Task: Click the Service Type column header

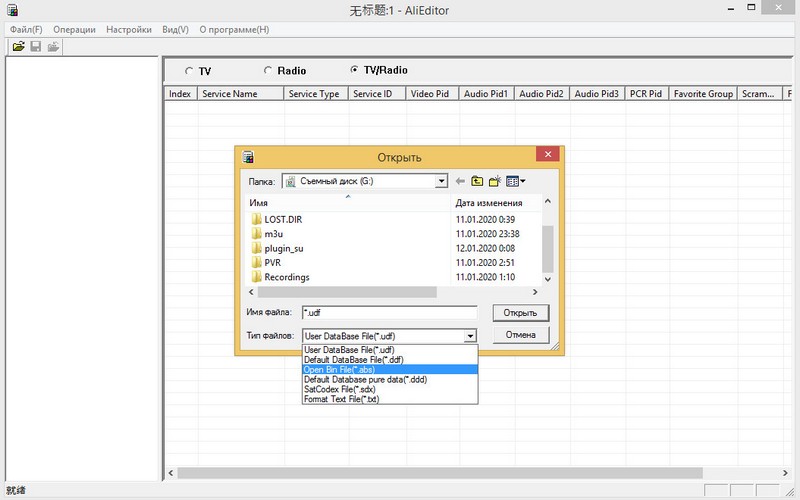Action: point(316,94)
